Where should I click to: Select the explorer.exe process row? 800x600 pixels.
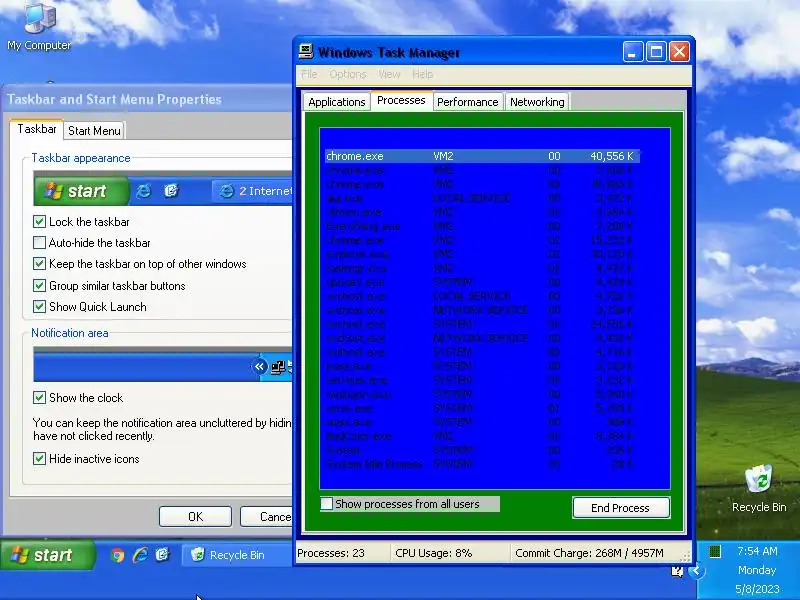tap(482, 254)
